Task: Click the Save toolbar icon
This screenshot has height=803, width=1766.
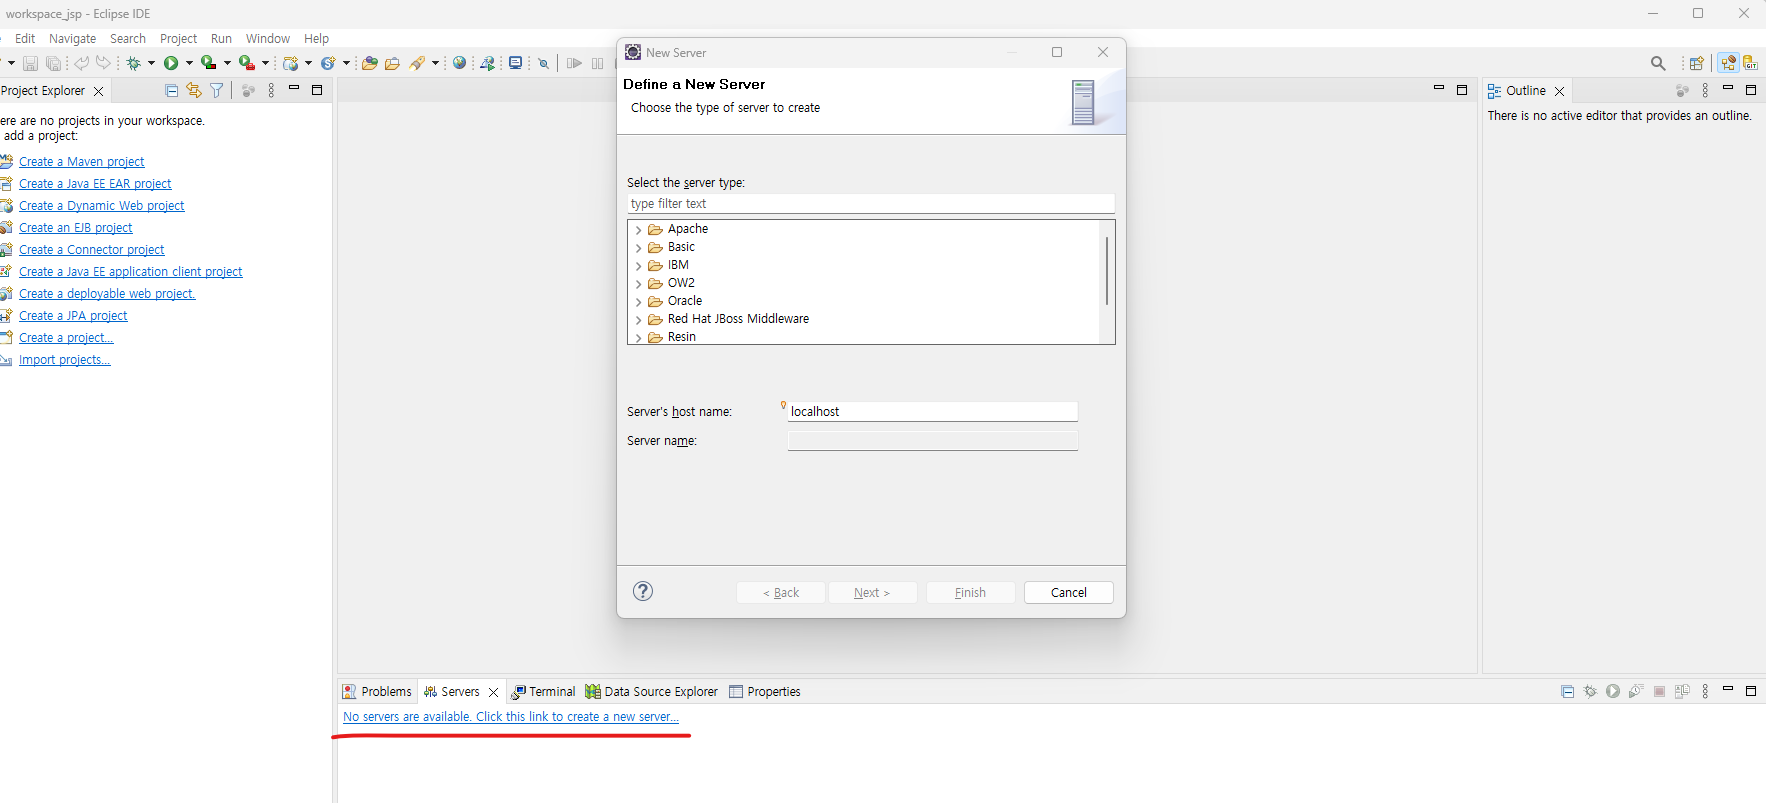Action: 30,63
